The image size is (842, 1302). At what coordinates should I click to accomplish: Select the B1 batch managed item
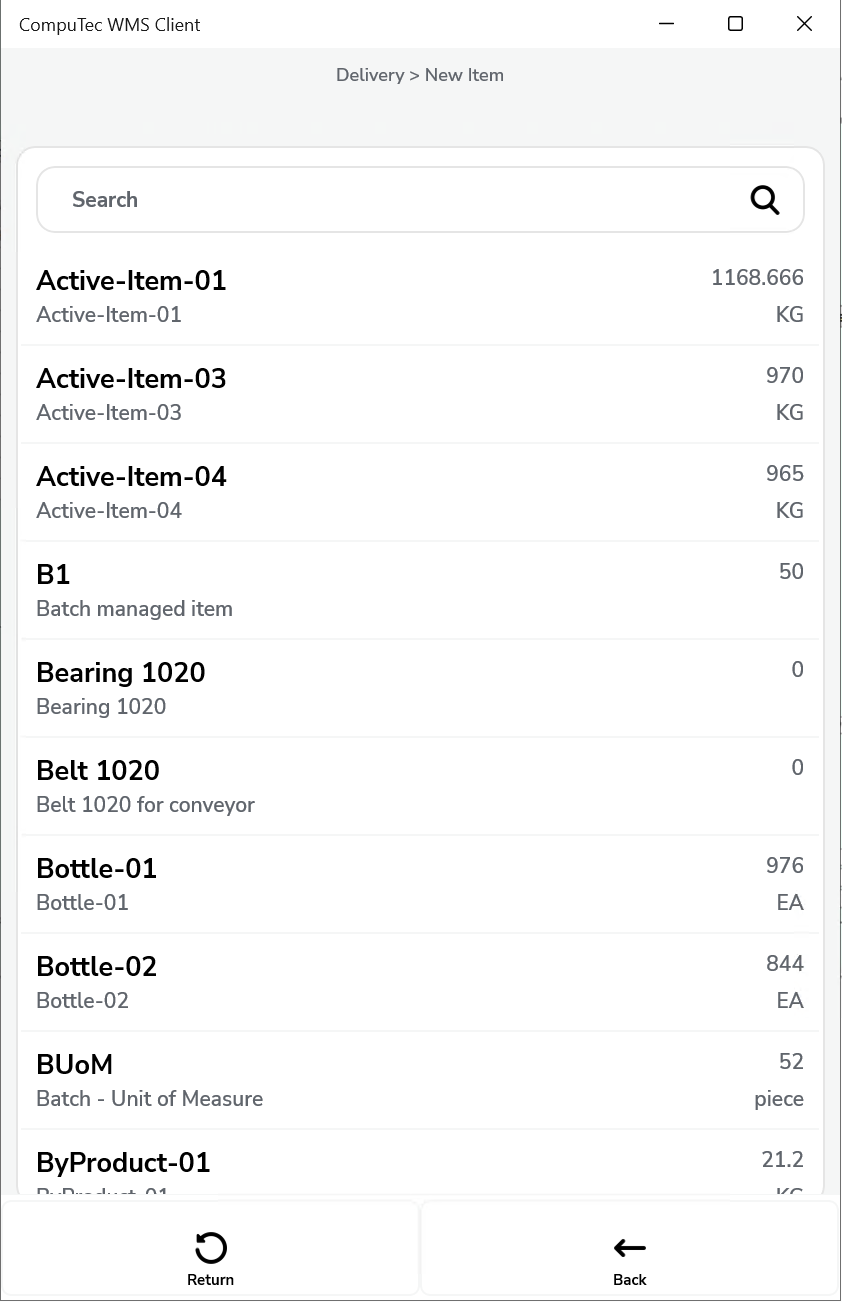click(x=420, y=590)
